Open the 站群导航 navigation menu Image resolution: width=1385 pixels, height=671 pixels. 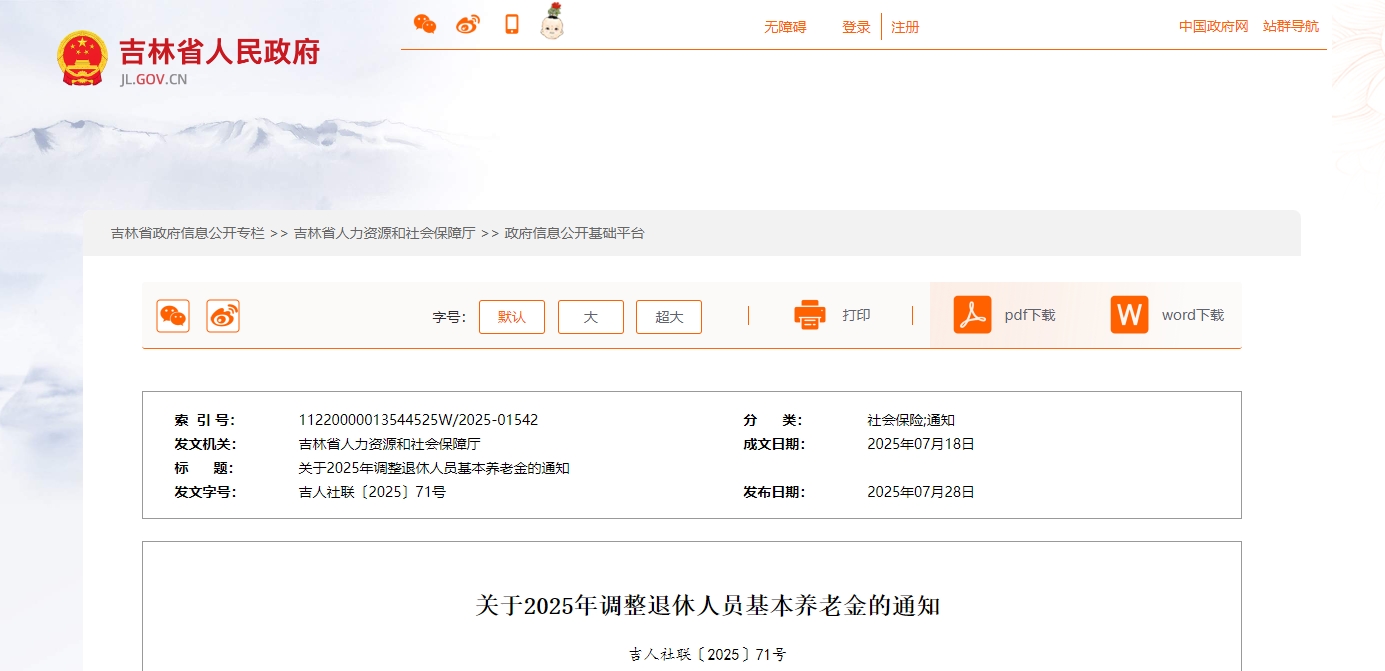pos(1293,27)
